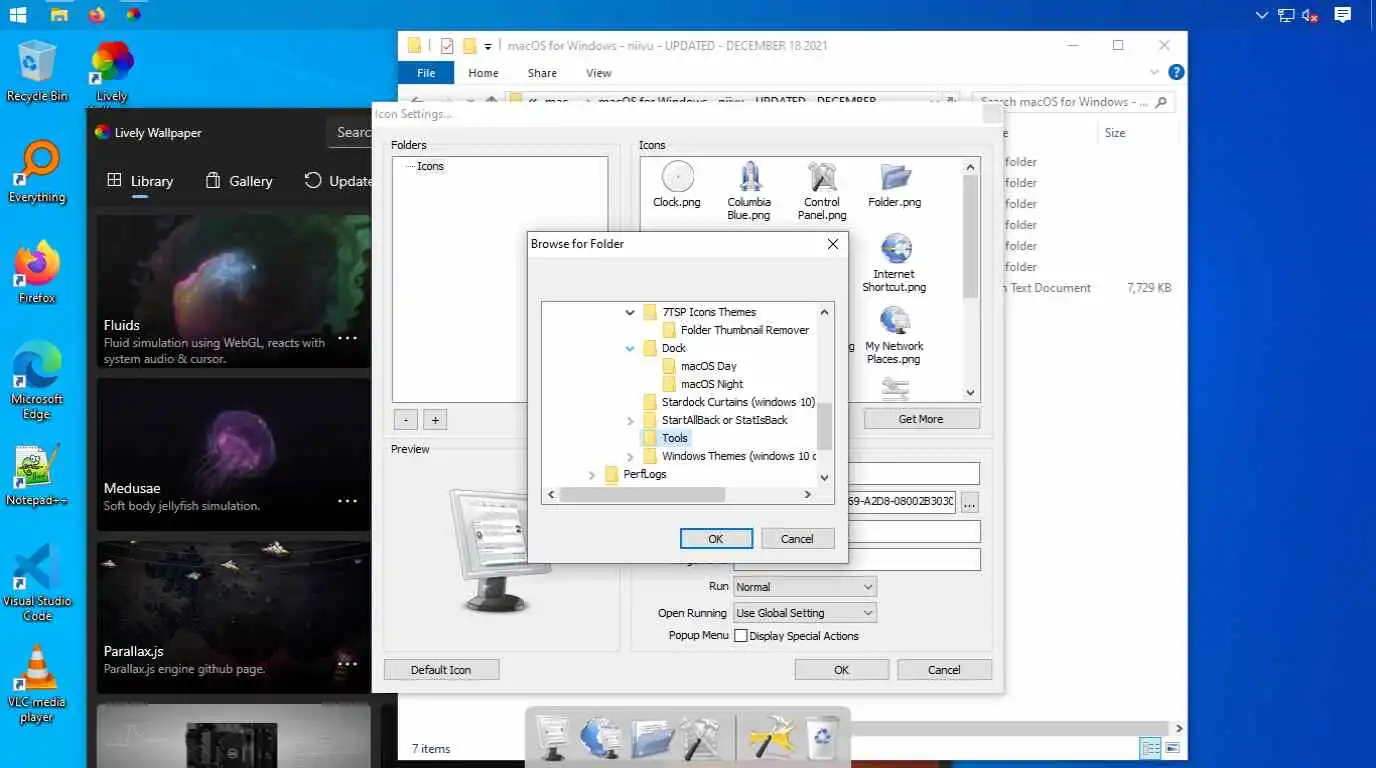
Task: Click the Default Icon button
Action: pos(441,670)
